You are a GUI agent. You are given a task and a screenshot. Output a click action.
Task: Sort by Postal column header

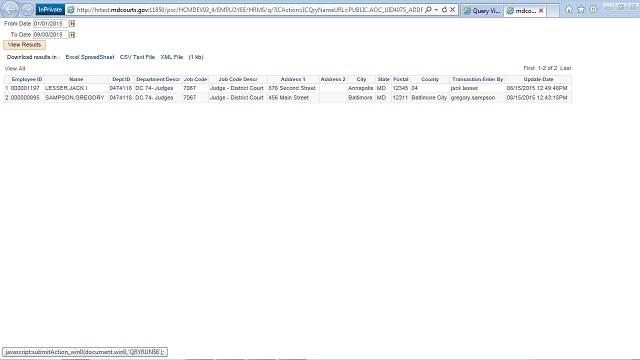click(401, 79)
